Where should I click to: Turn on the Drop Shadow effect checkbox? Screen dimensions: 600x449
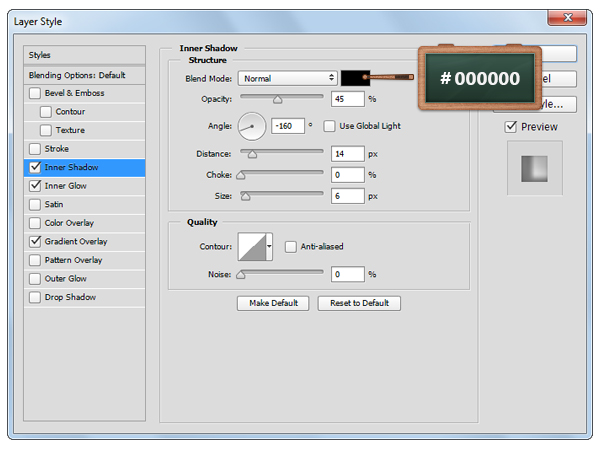[x=36, y=297]
